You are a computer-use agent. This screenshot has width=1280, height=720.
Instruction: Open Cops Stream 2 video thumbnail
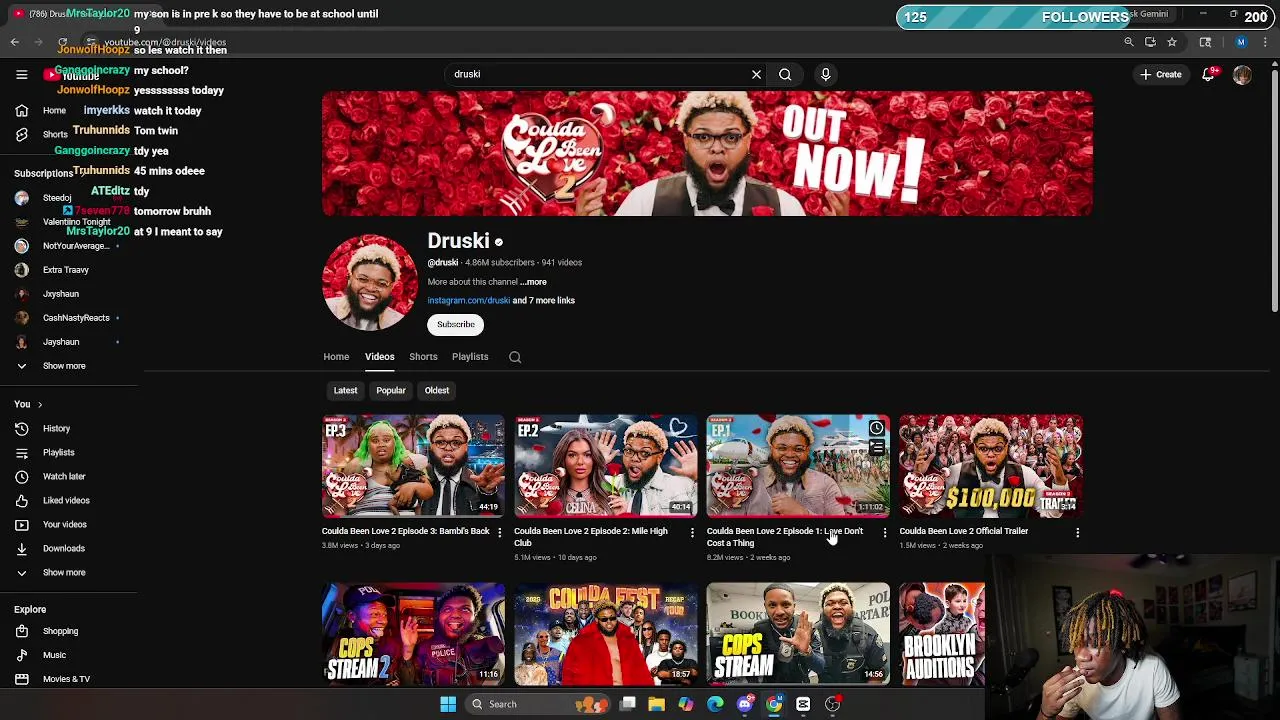pos(413,633)
